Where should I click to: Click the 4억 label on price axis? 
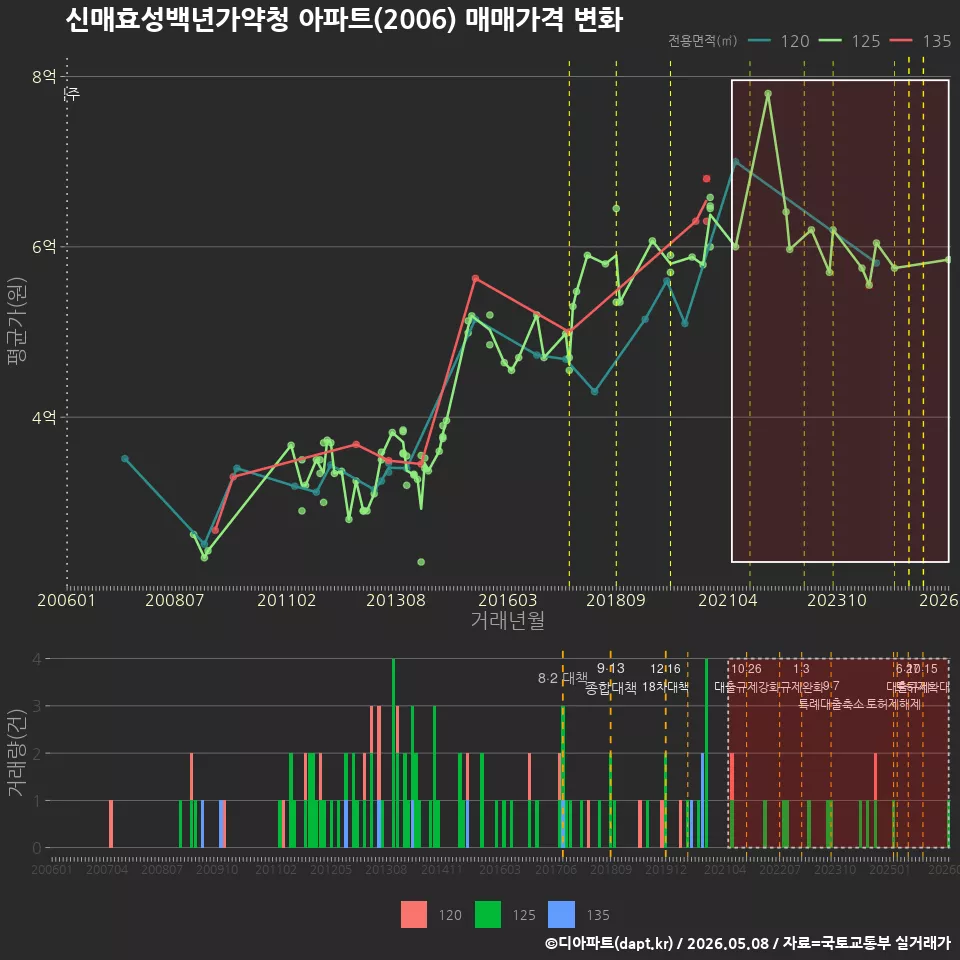[x=44, y=418]
